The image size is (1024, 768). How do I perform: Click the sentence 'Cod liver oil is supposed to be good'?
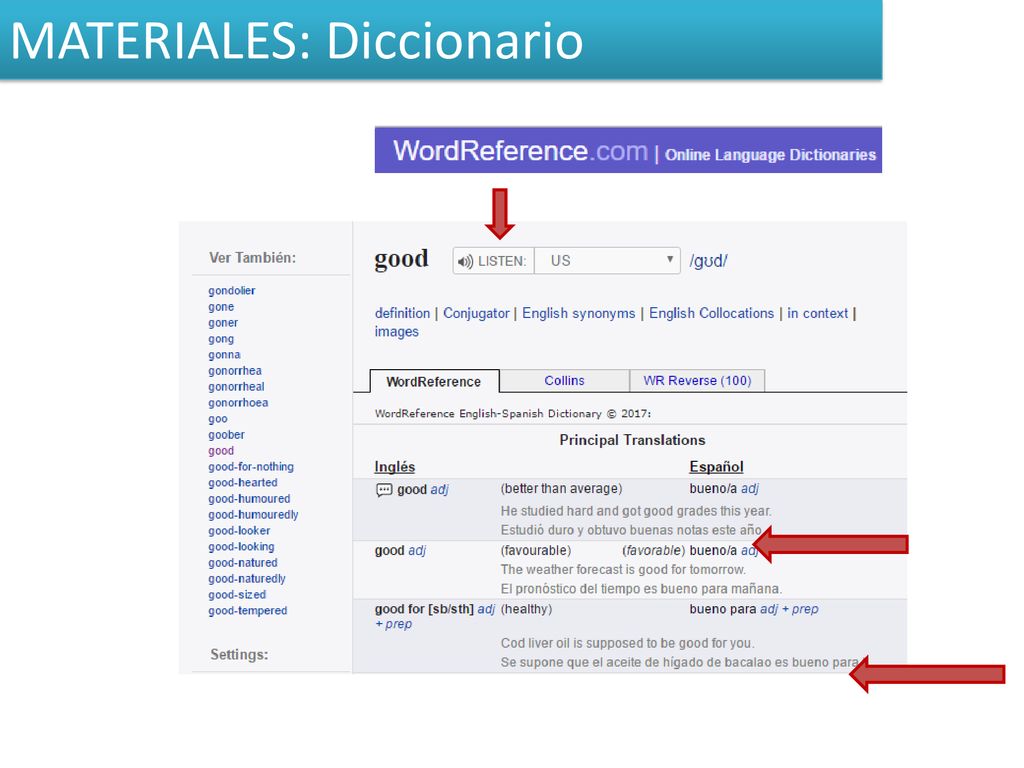click(628, 643)
